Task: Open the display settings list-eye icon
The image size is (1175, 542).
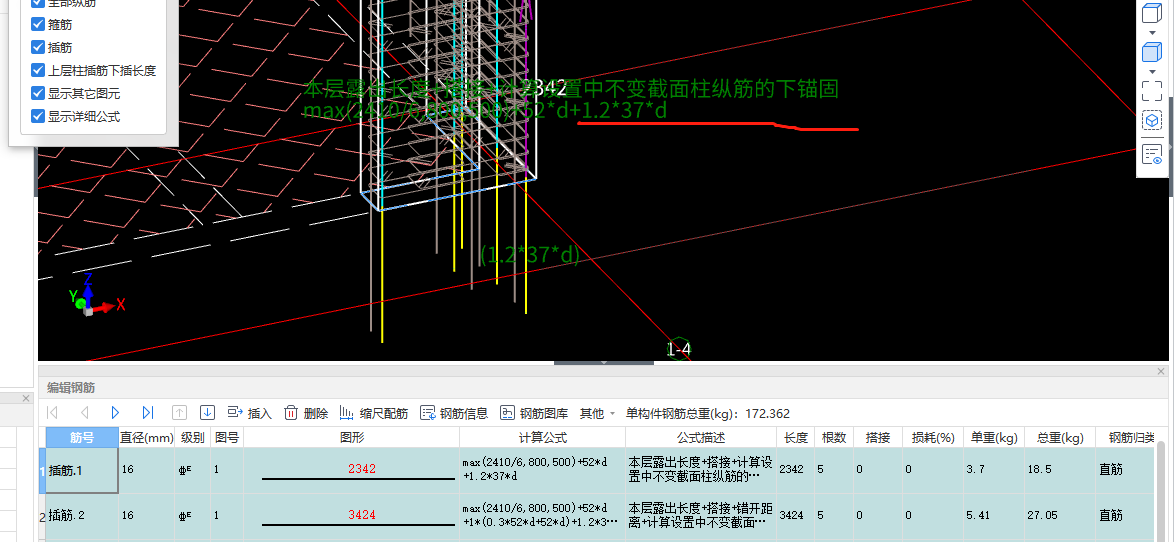Action: 1152,154
